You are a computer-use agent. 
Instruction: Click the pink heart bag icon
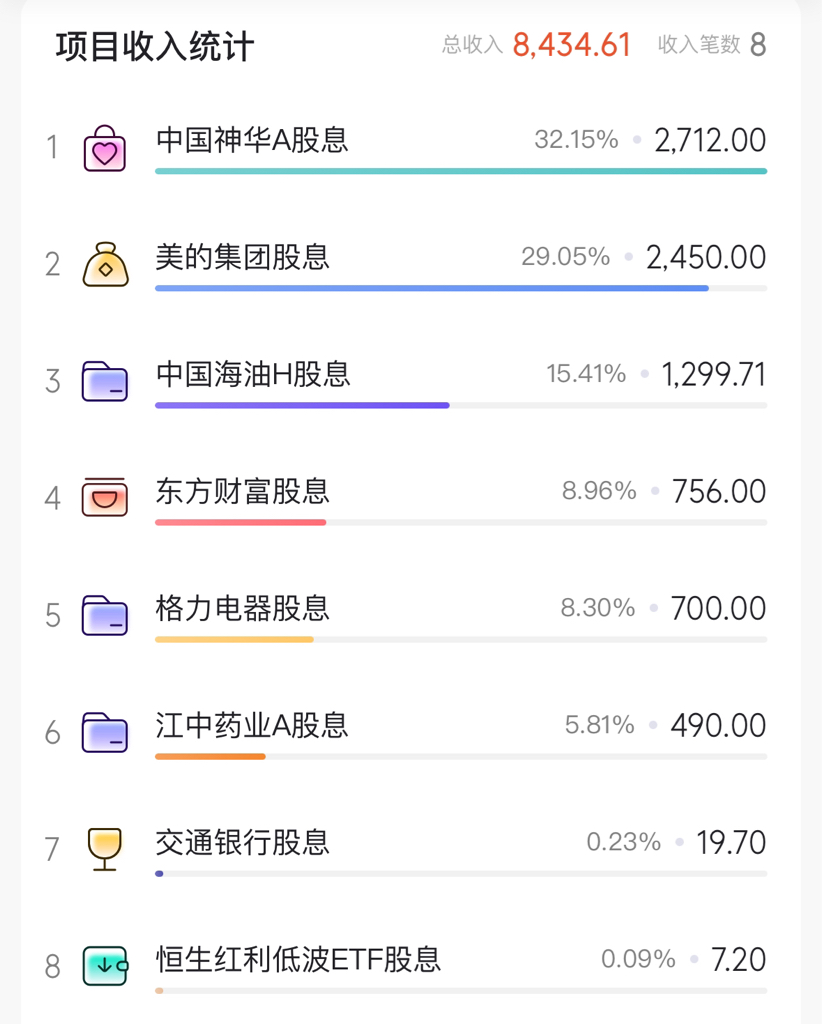click(104, 148)
